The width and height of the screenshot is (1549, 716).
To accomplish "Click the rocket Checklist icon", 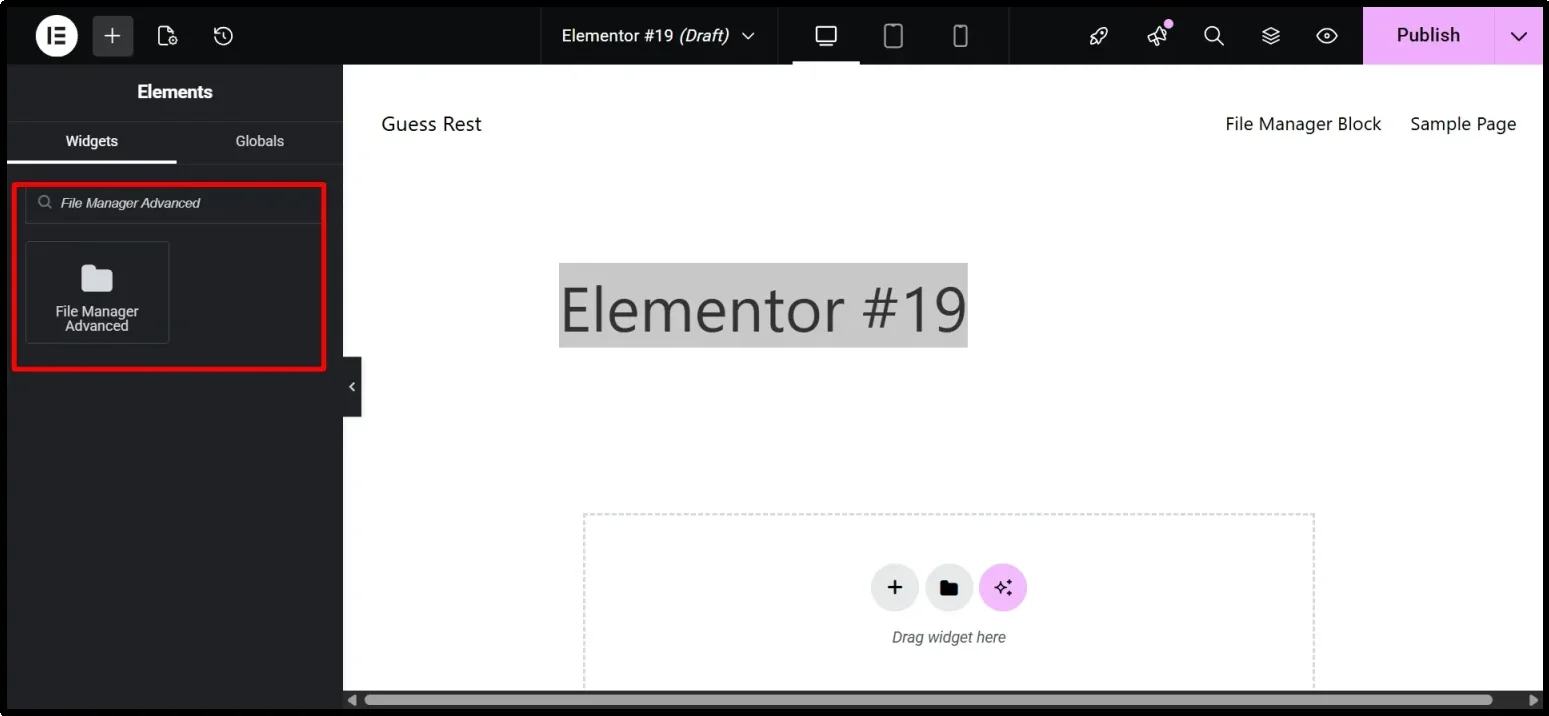I will pyautogui.click(x=1098, y=35).
